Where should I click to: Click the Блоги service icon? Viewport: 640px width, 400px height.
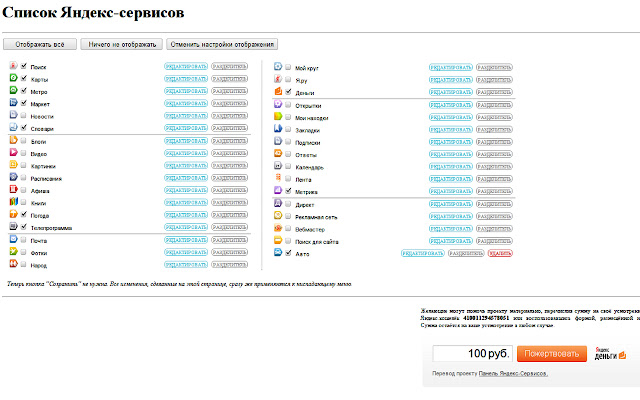[13, 140]
